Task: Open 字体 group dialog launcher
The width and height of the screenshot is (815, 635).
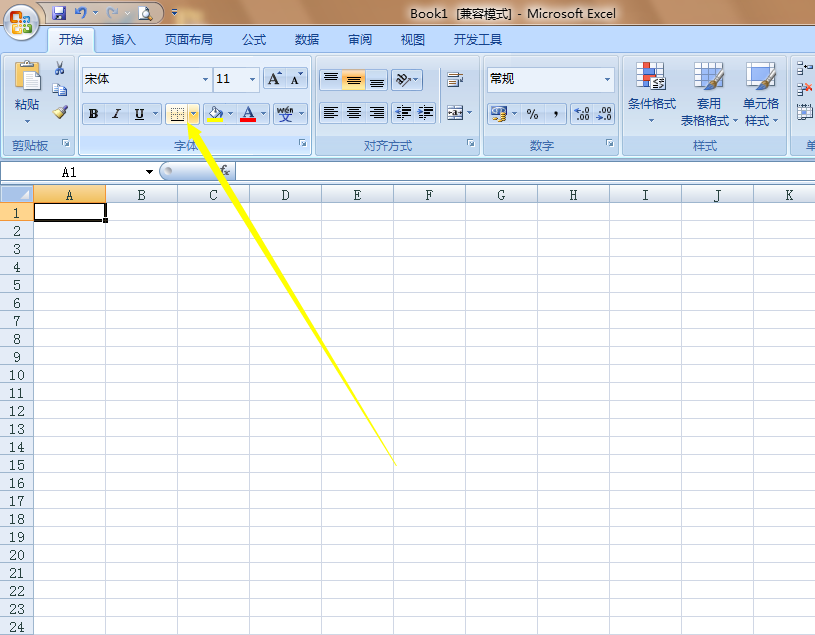Action: pyautogui.click(x=303, y=143)
